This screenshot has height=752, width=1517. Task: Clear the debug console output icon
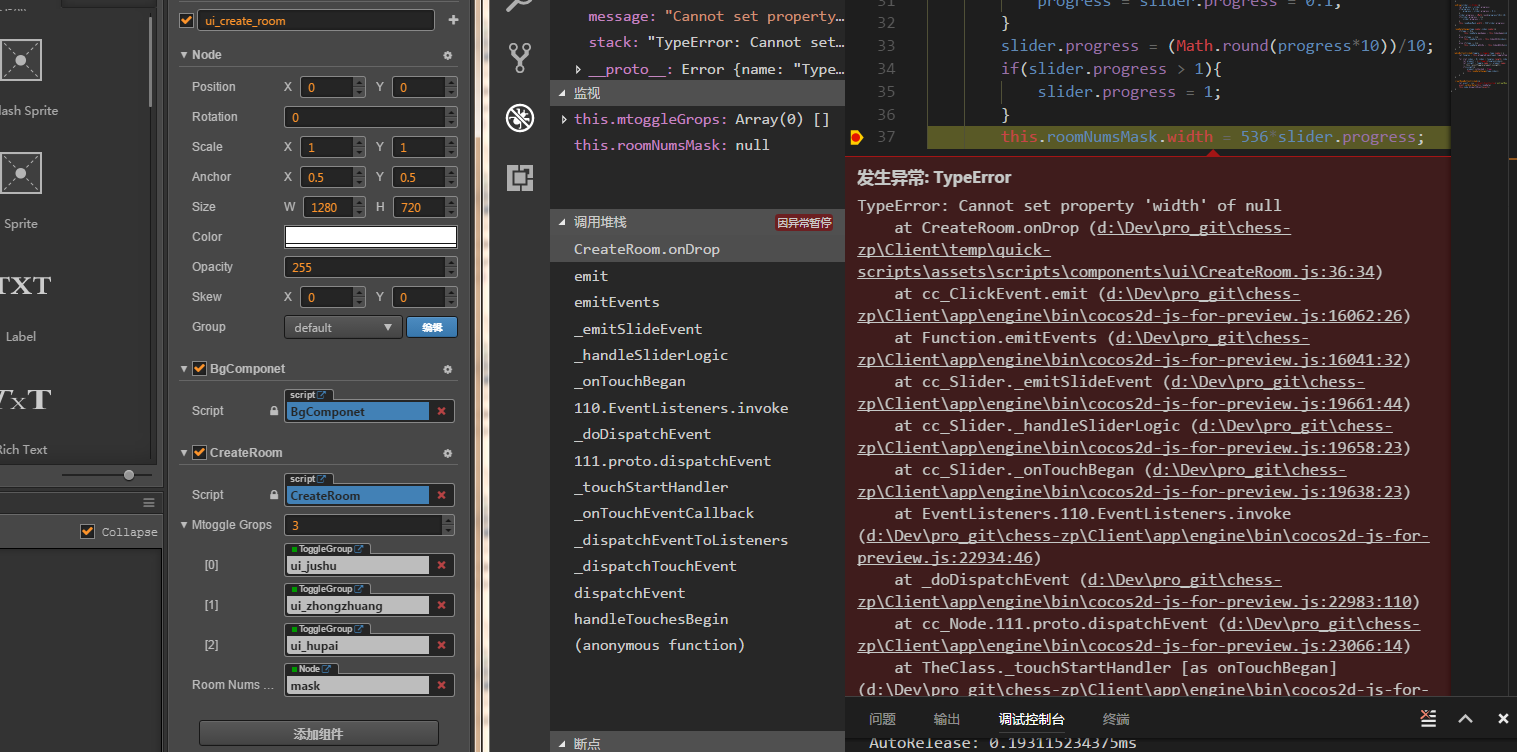click(1429, 718)
